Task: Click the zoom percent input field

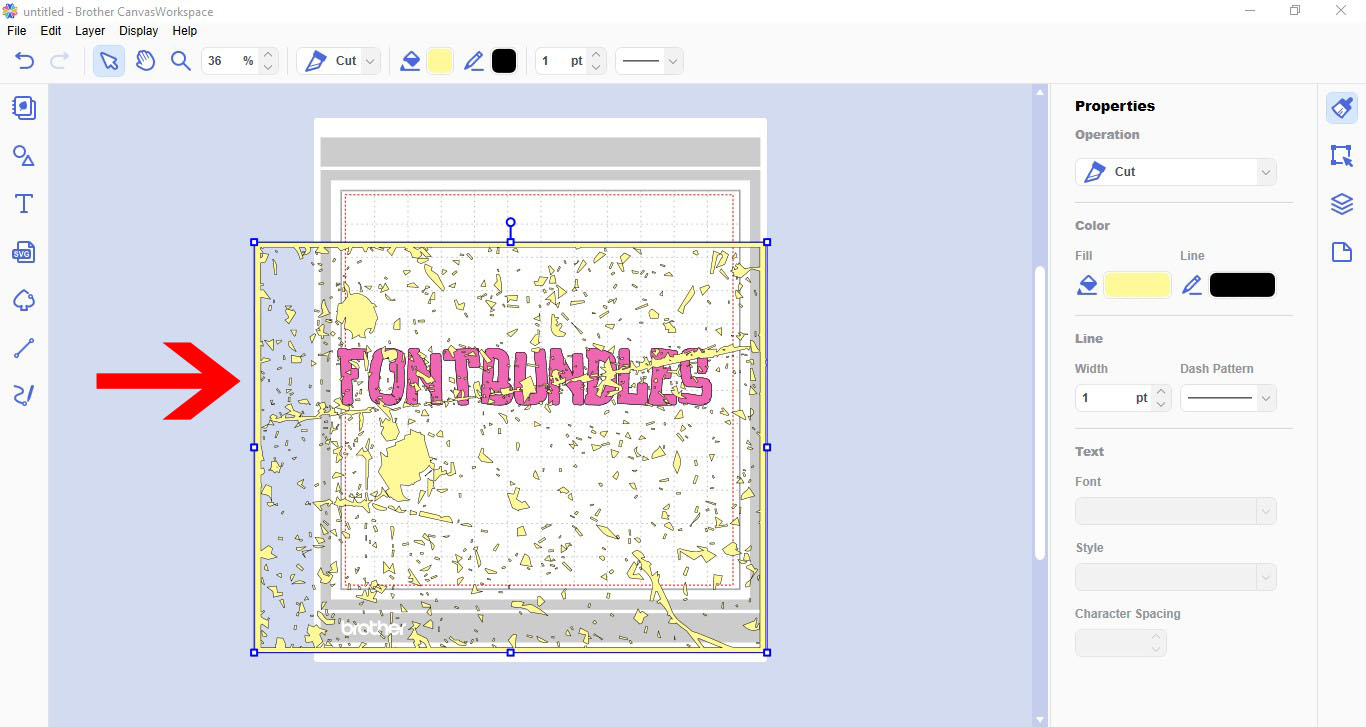Action: [x=230, y=61]
